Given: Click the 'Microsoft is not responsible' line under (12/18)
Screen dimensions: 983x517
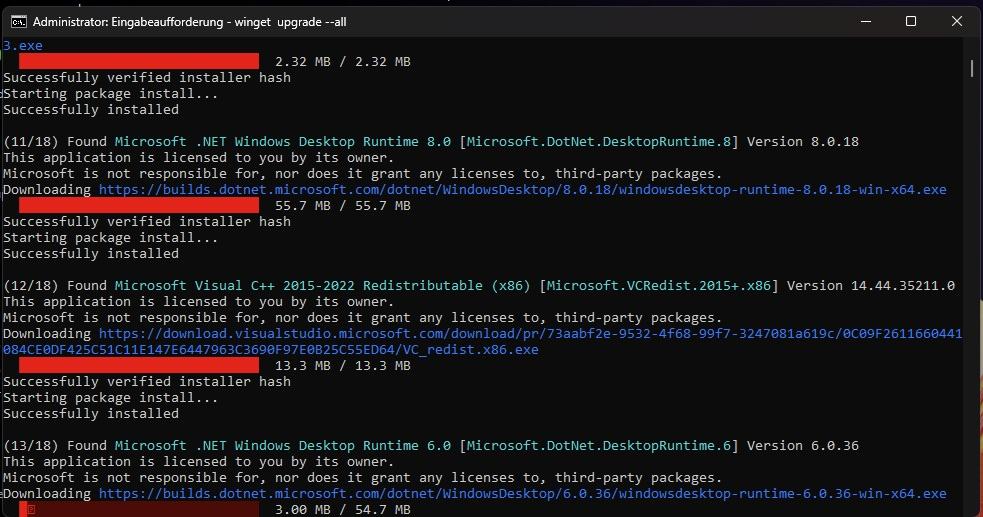Looking at the screenshot, I should click(362, 318).
